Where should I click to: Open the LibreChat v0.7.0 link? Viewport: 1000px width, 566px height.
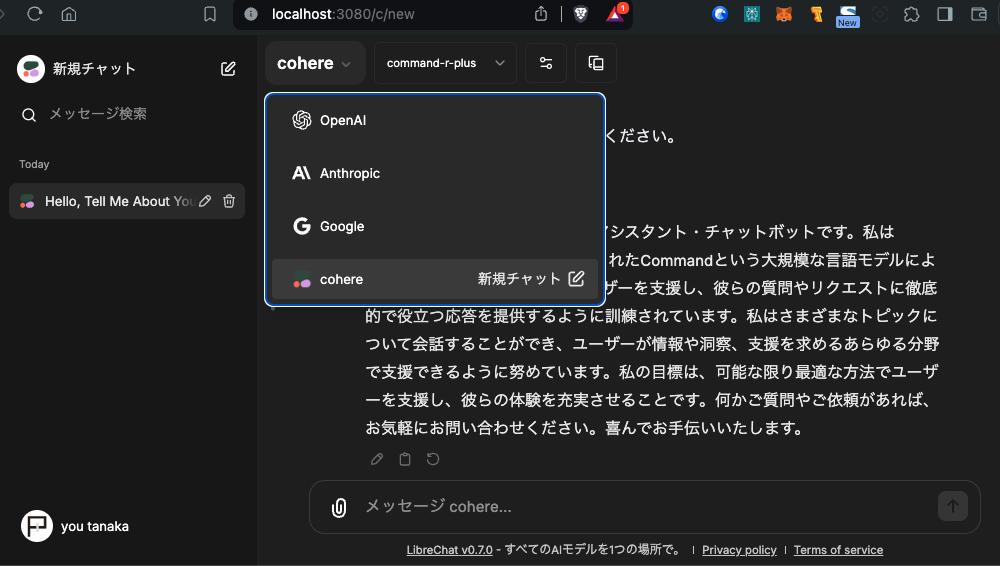(x=450, y=550)
